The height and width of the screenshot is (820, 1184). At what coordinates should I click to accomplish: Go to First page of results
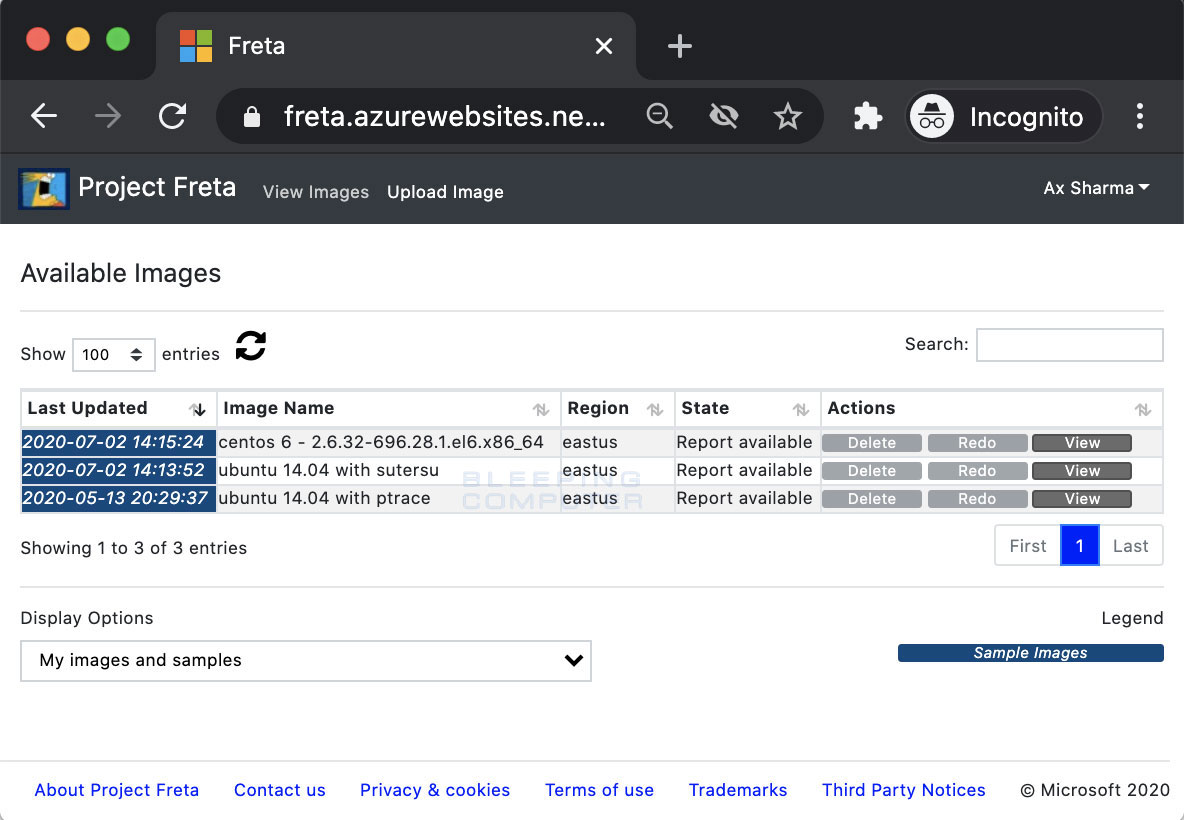(1028, 545)
